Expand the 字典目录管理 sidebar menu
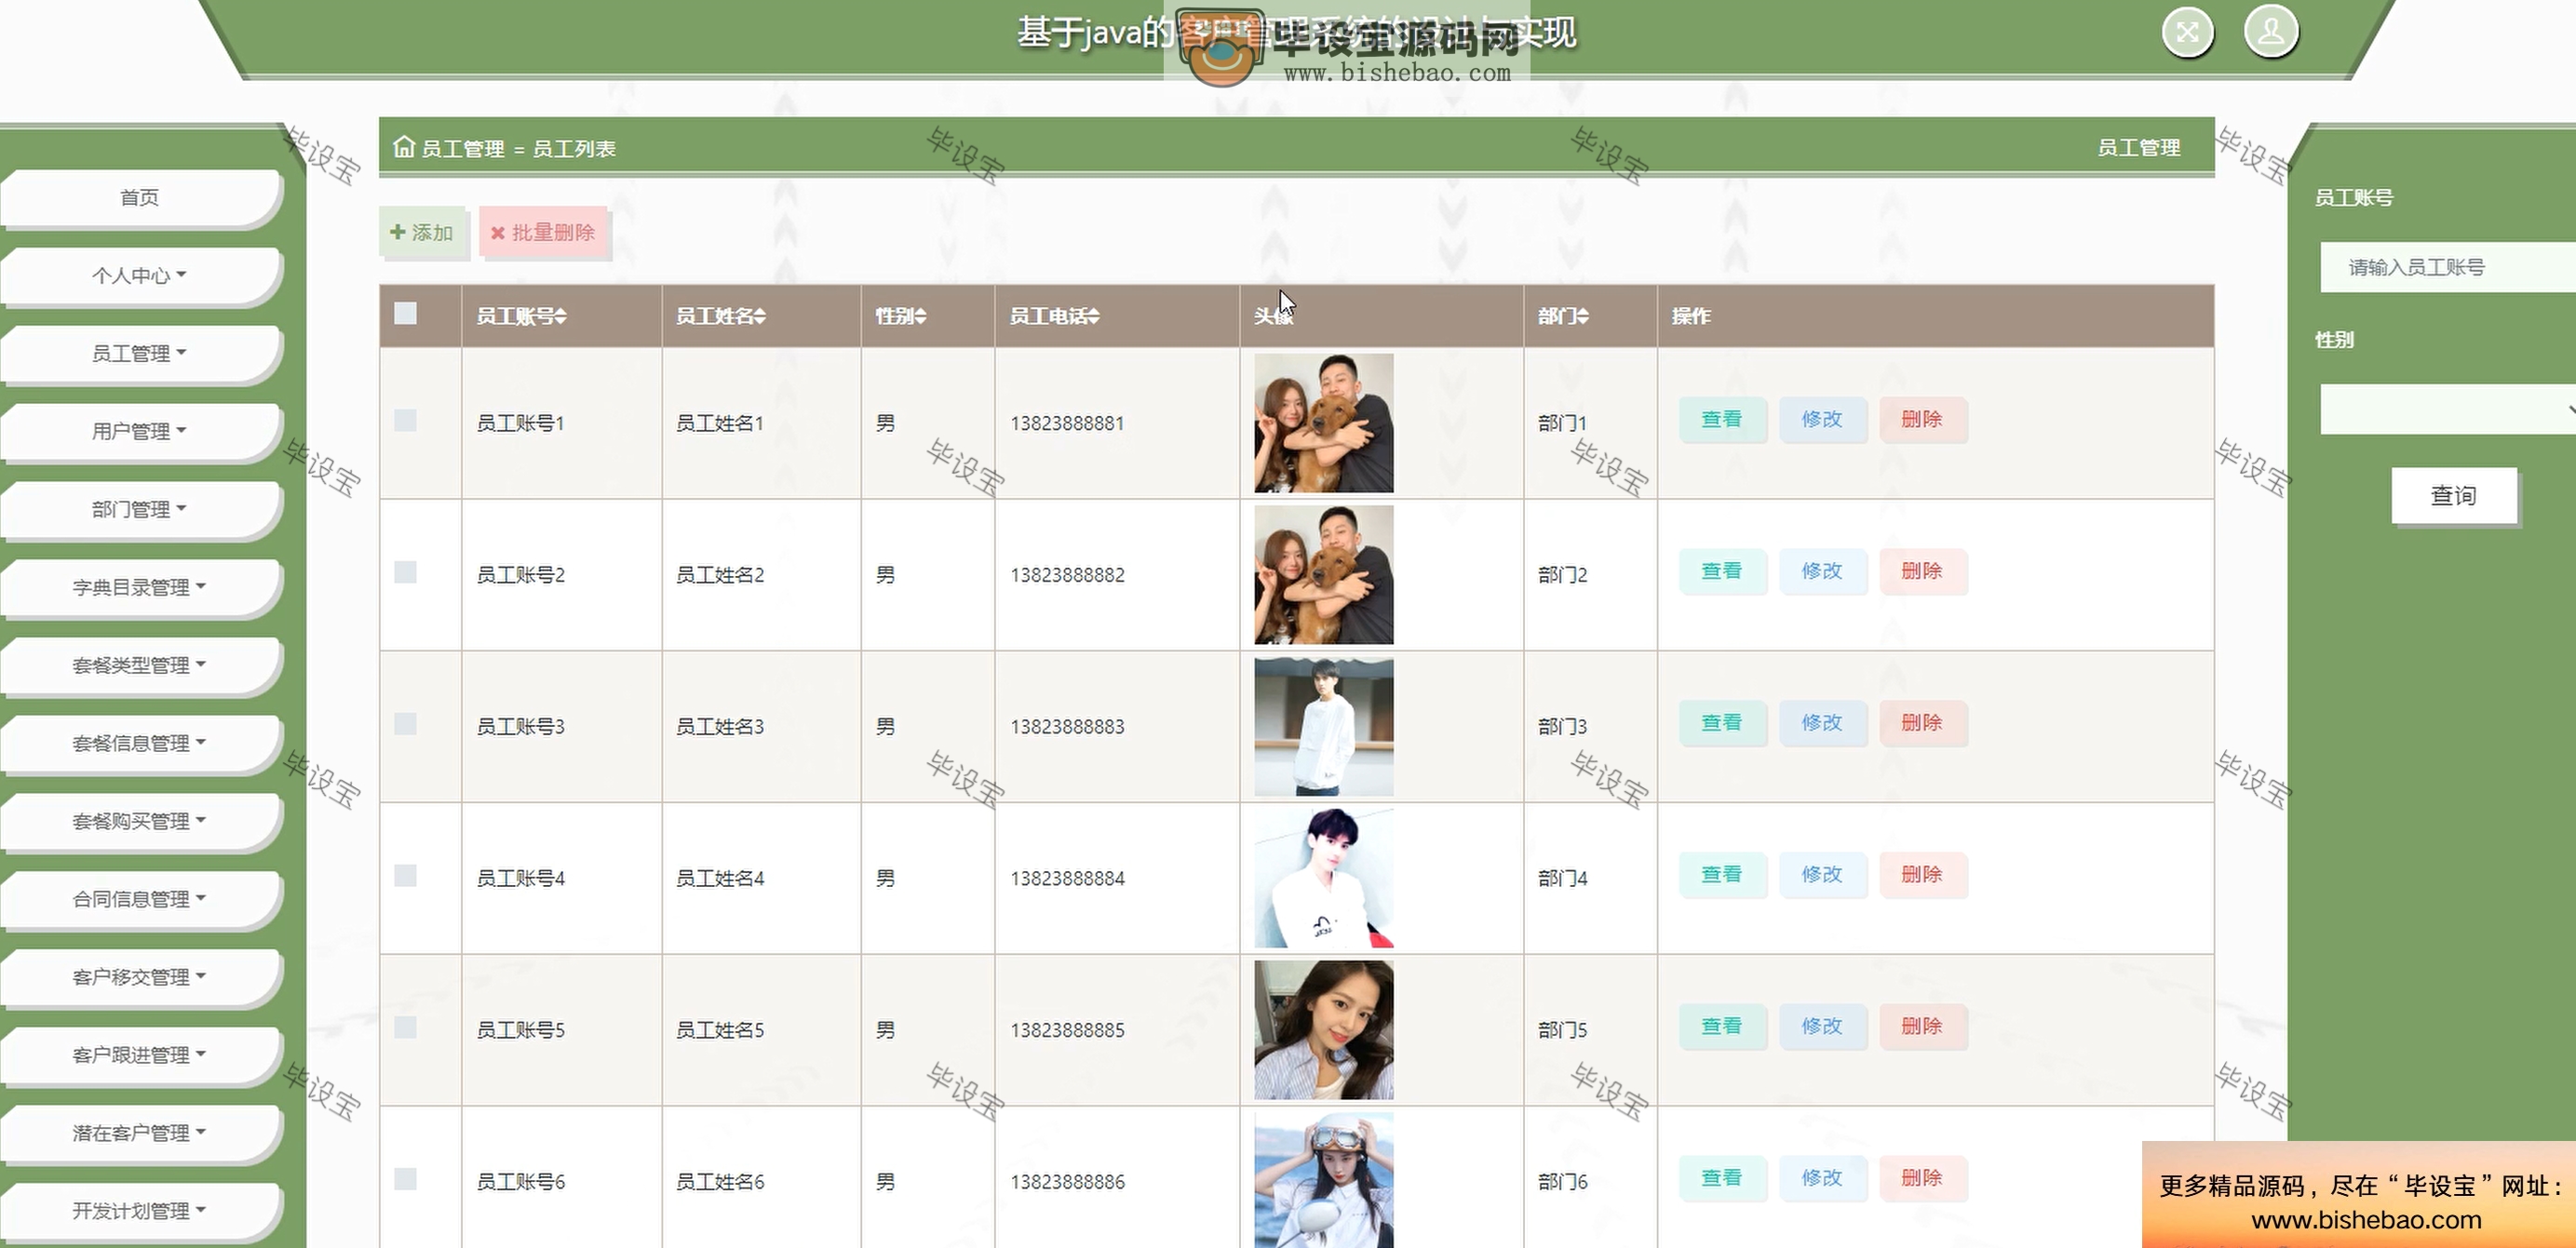 point(140,587)
